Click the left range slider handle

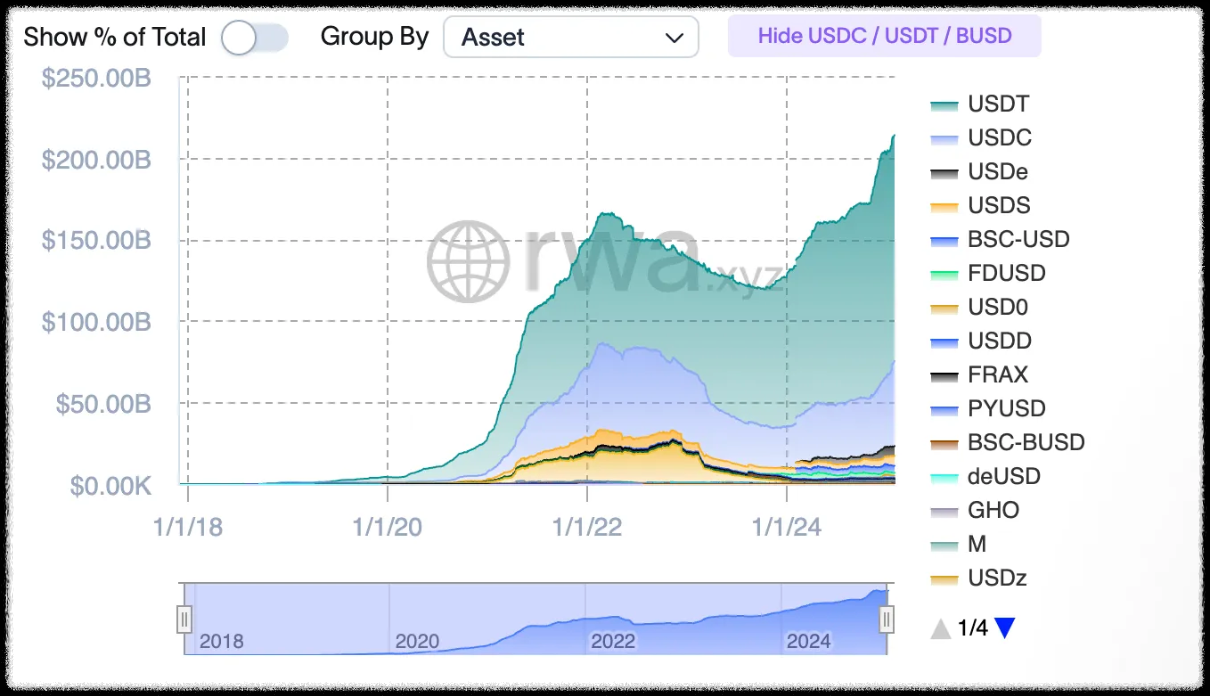tap(184, 620)
